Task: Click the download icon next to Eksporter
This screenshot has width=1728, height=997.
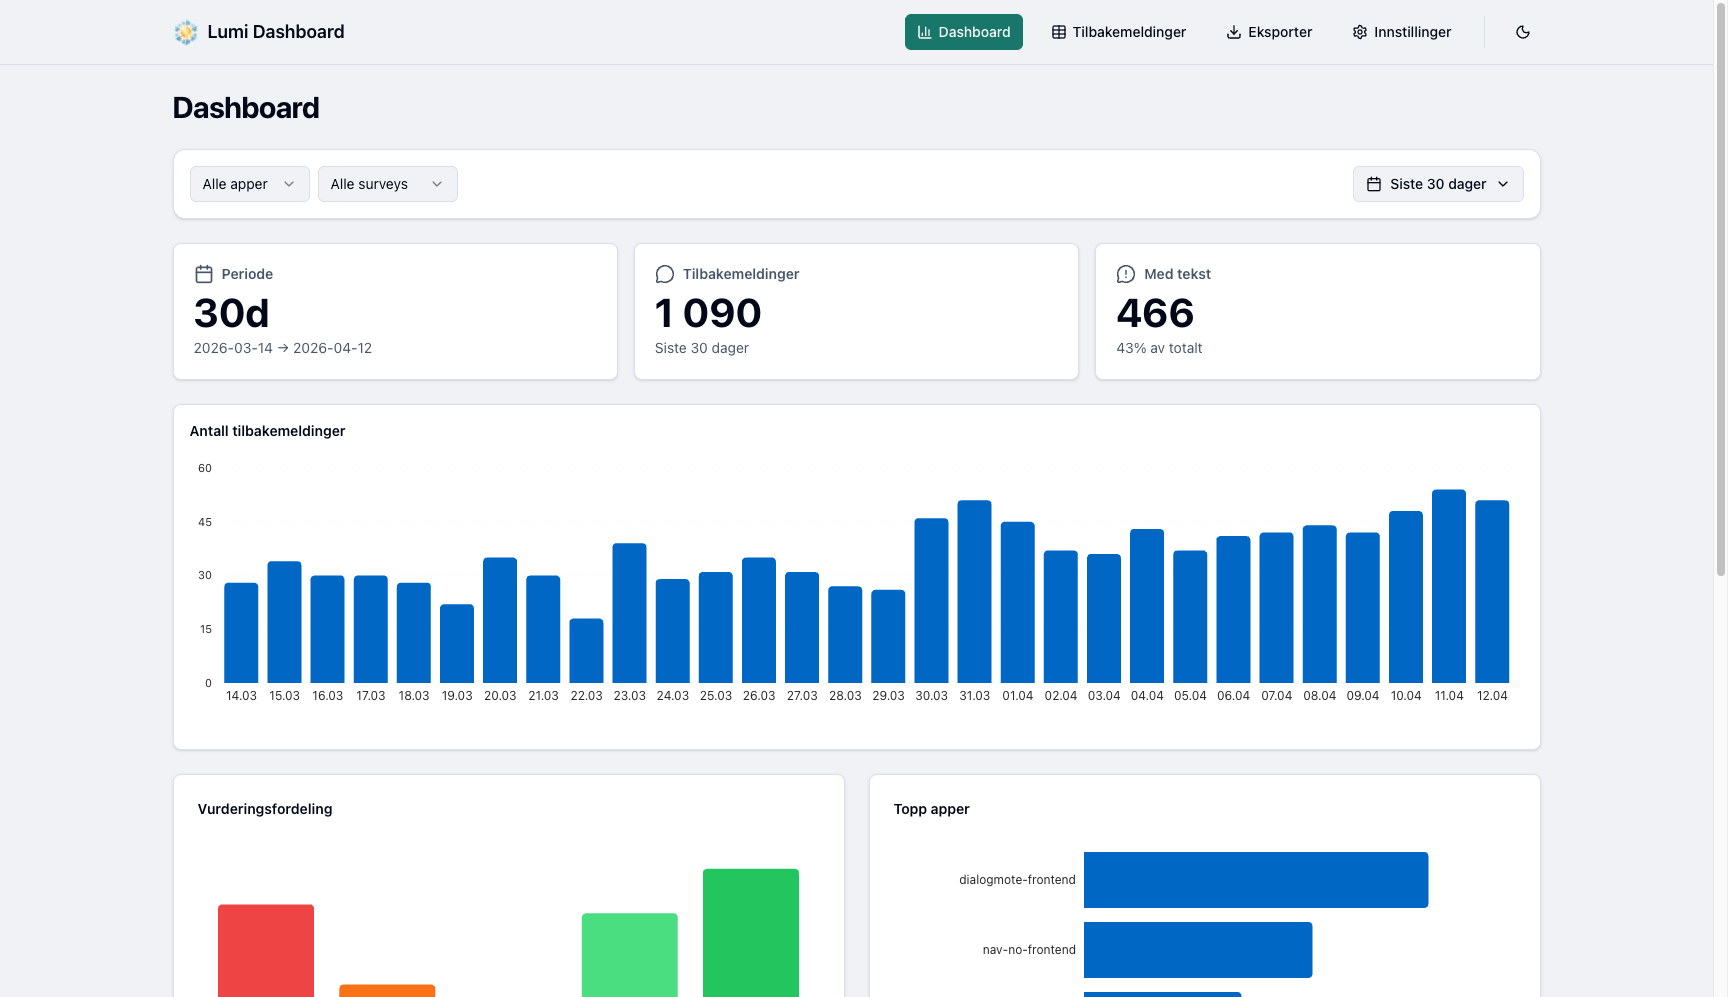Action: pyautogui.click(x=1233, y=32)
